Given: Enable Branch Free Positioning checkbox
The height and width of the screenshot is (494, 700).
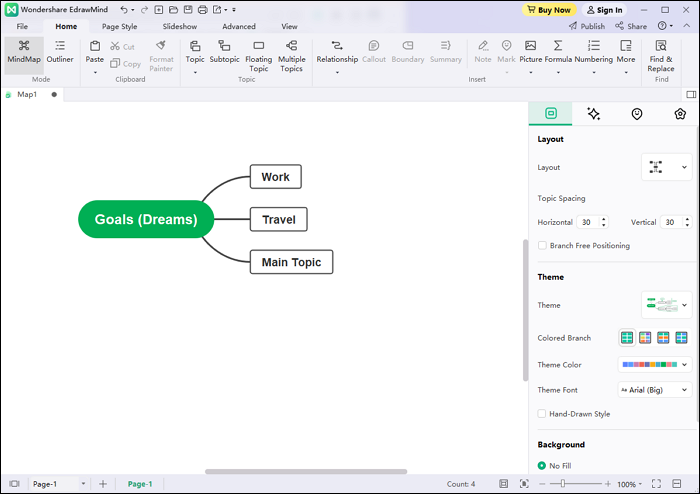Looking at the screenshot, I should click(542, 245).
